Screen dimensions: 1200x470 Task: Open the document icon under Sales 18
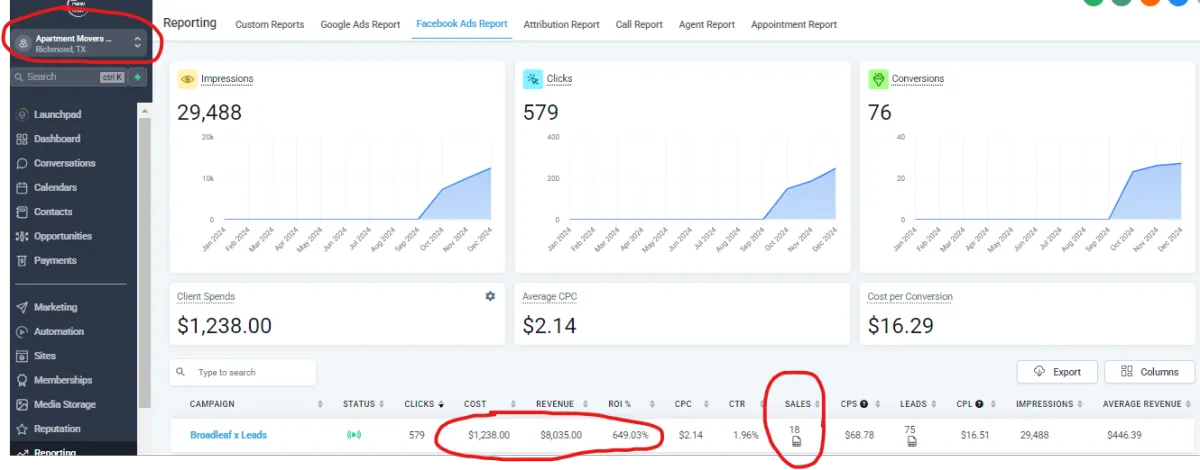tap(797, 441)
